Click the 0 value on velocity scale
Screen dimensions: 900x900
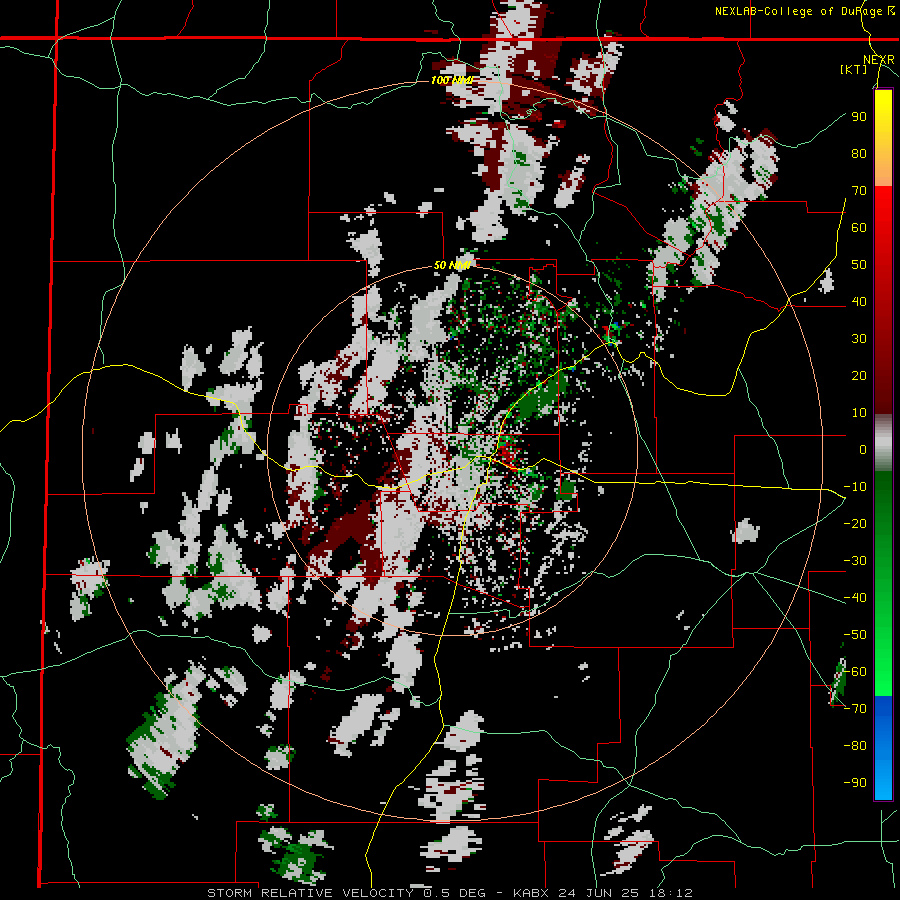(863, 450)
